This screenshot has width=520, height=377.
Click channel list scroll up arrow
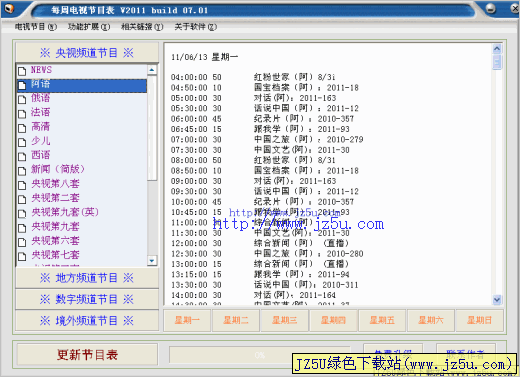152,70
